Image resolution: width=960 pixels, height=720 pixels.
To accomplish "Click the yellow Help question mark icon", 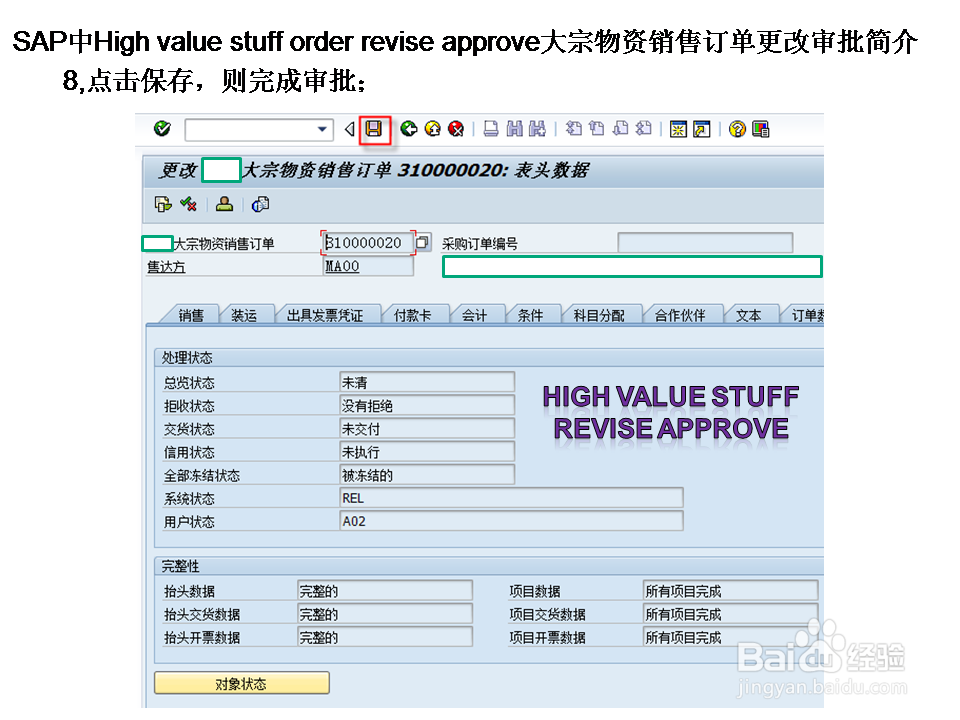I will (737, 129).
